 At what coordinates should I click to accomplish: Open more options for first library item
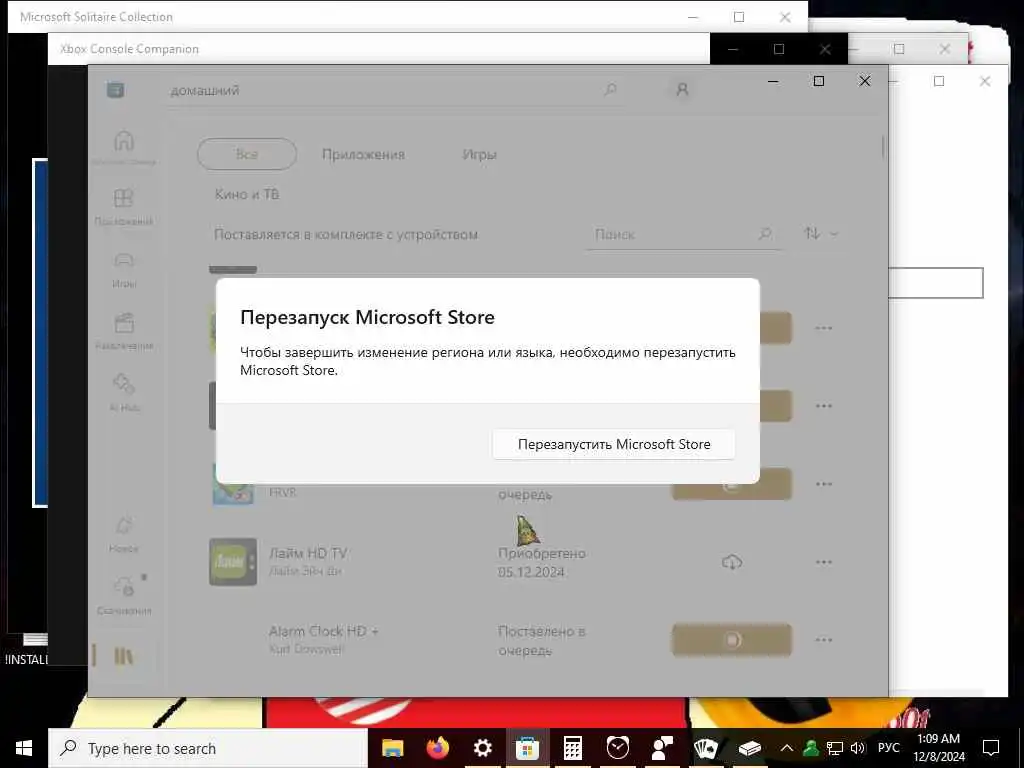point(824,328)
